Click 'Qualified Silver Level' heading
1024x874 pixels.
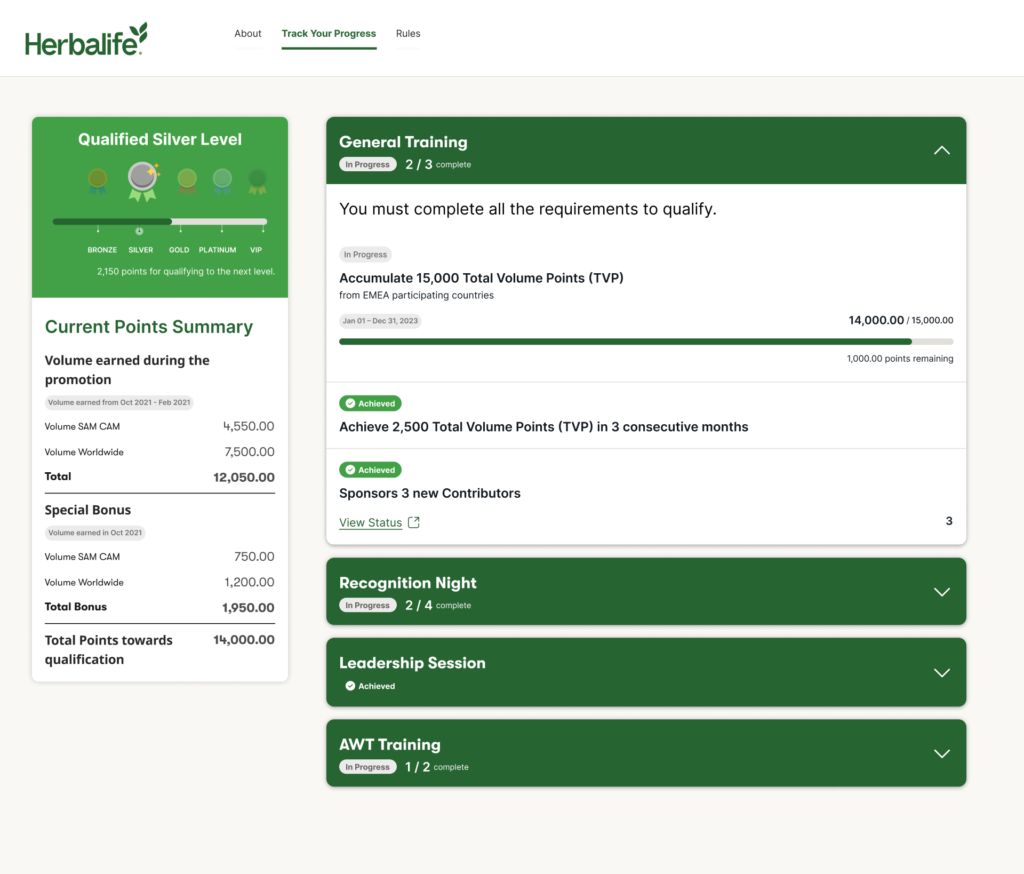pos(160,139)
